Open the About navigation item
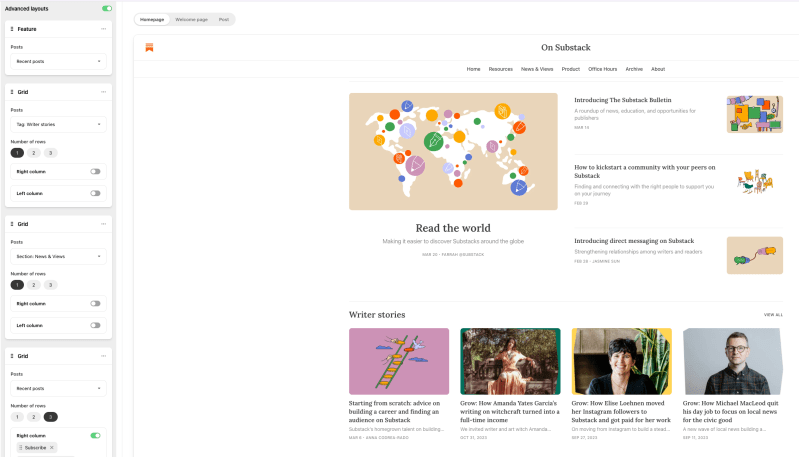Viewport: 799px width, 457px height. coord(658,69)
